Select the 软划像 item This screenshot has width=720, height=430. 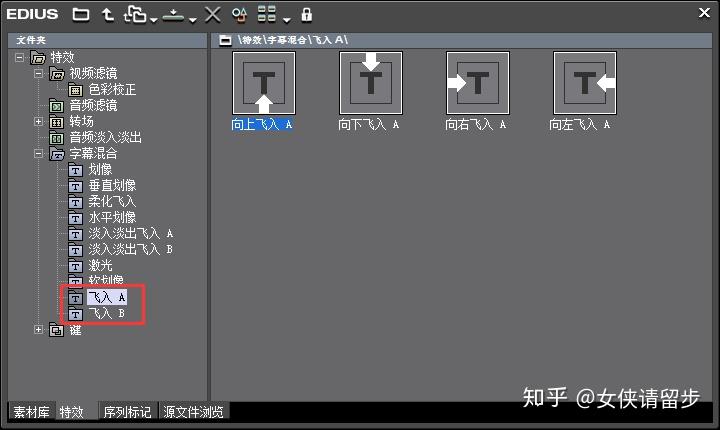106,280
